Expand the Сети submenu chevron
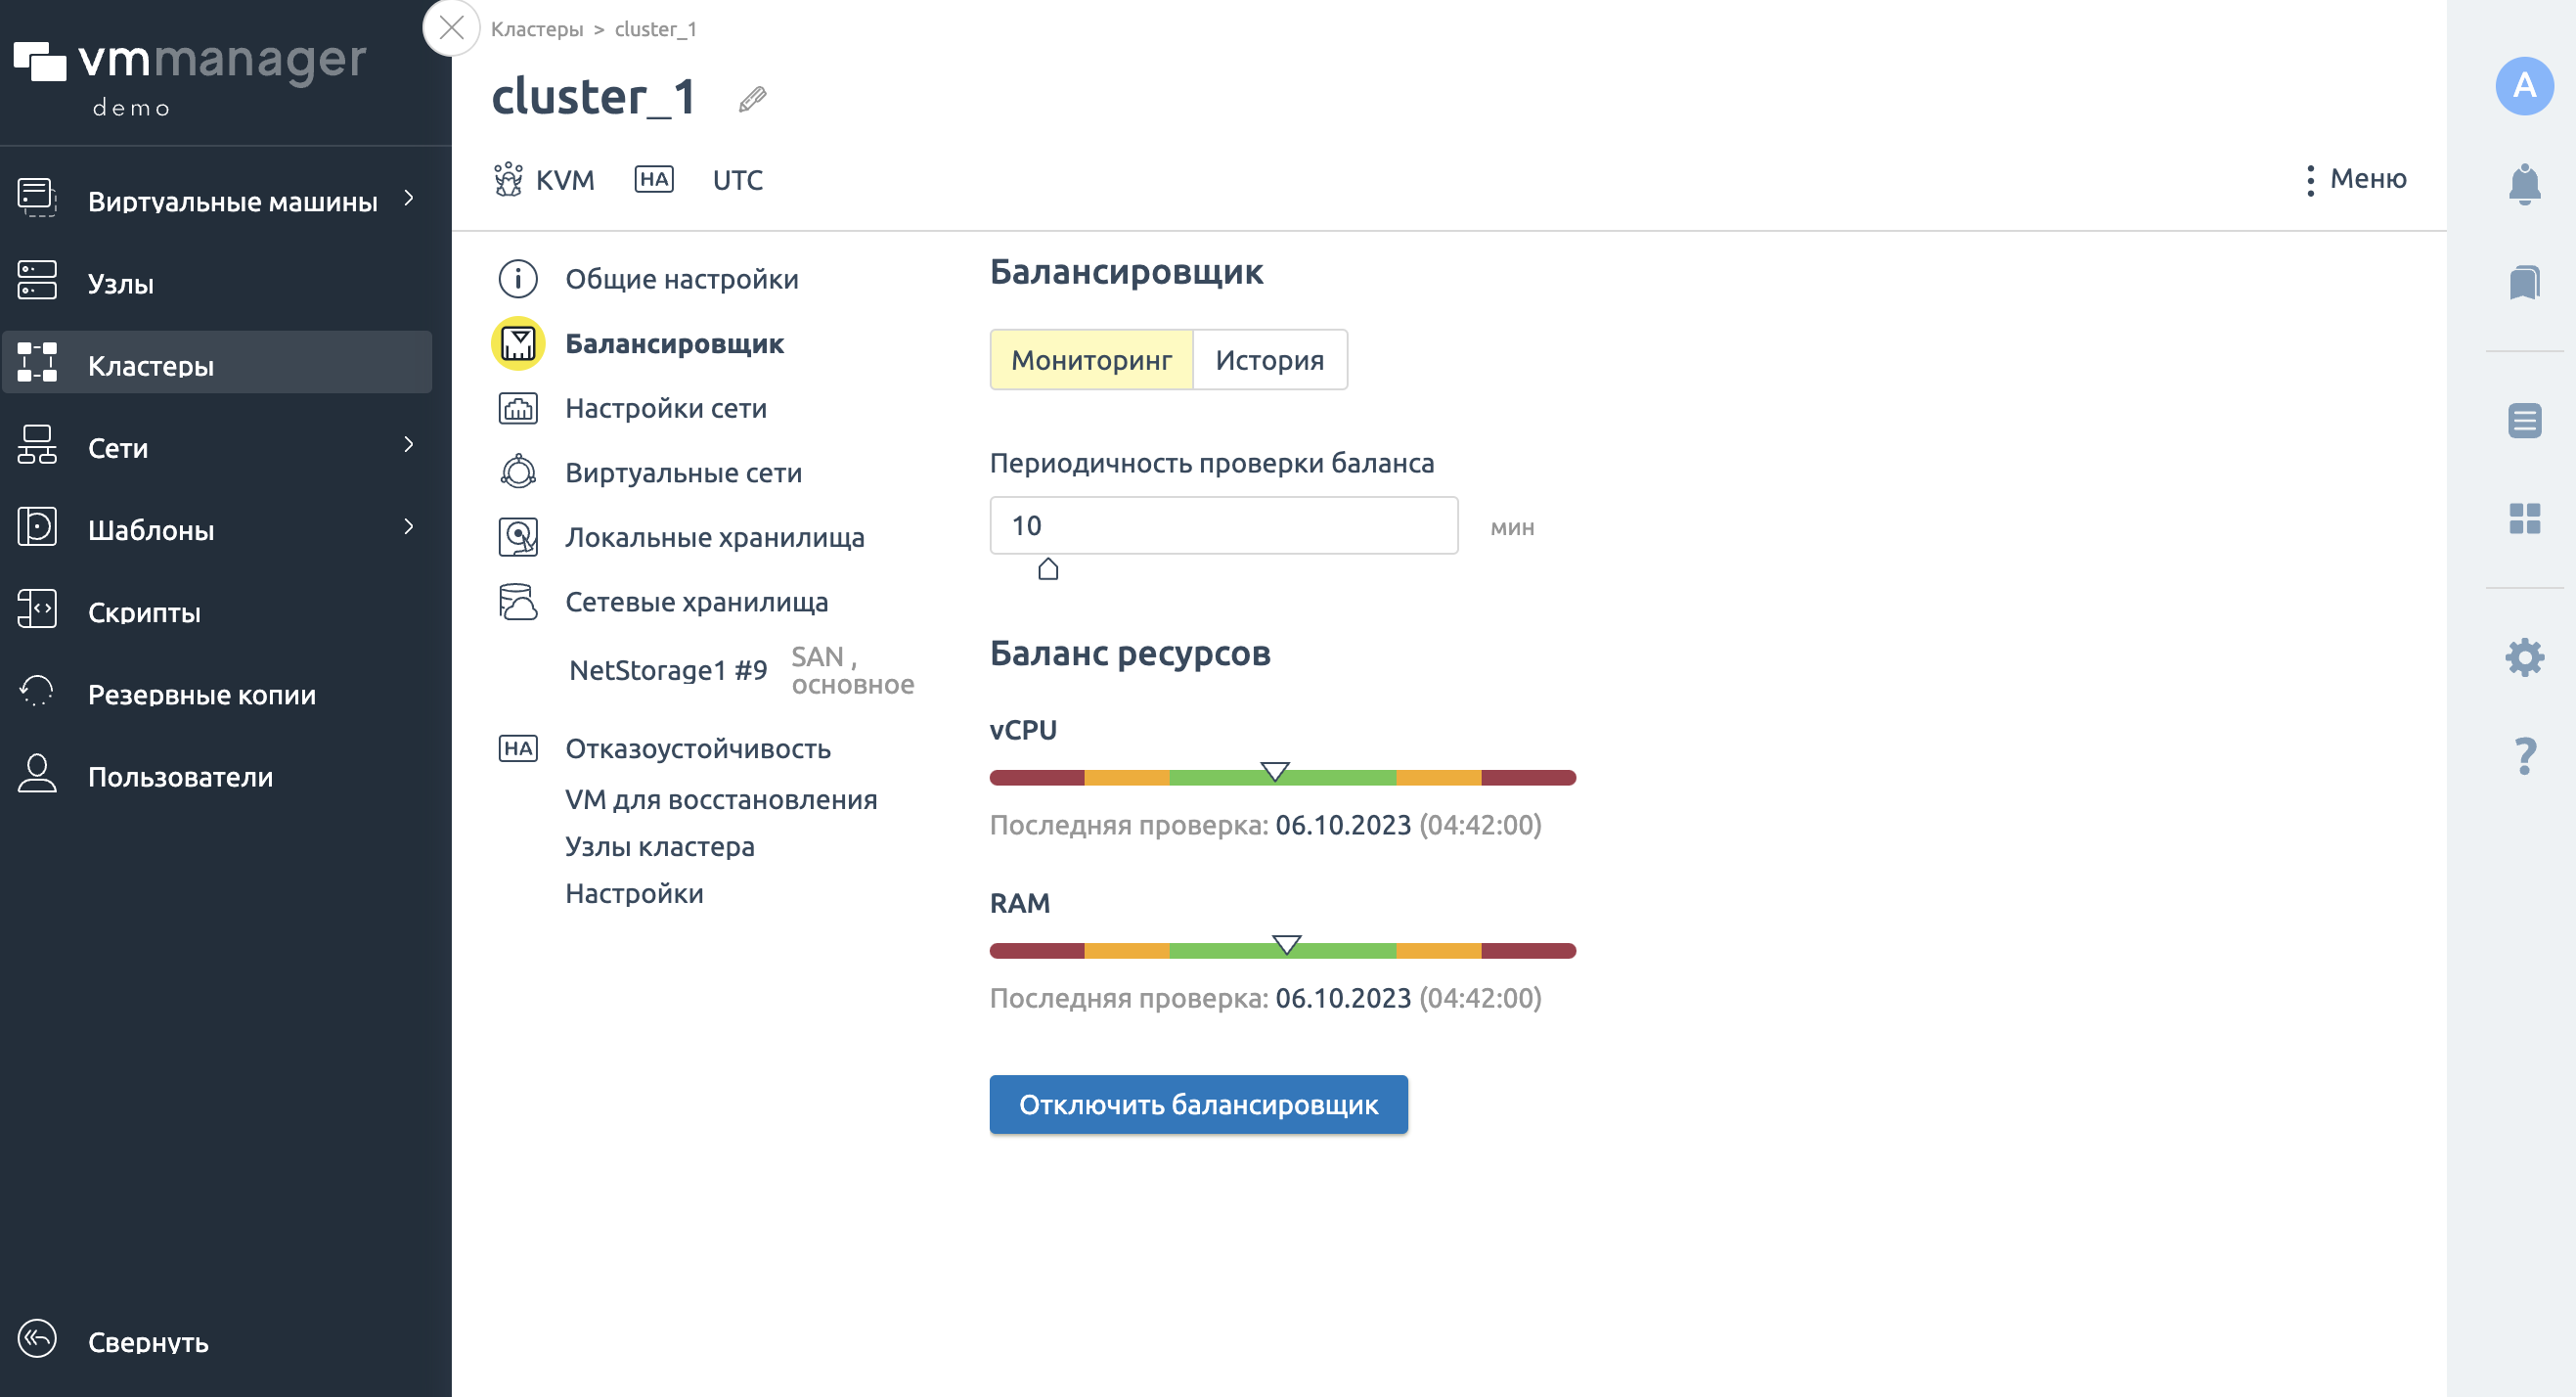Image resolution: width=2576 pixels, height=1397 pixels. pyautogui.click(x=408, y=444)
